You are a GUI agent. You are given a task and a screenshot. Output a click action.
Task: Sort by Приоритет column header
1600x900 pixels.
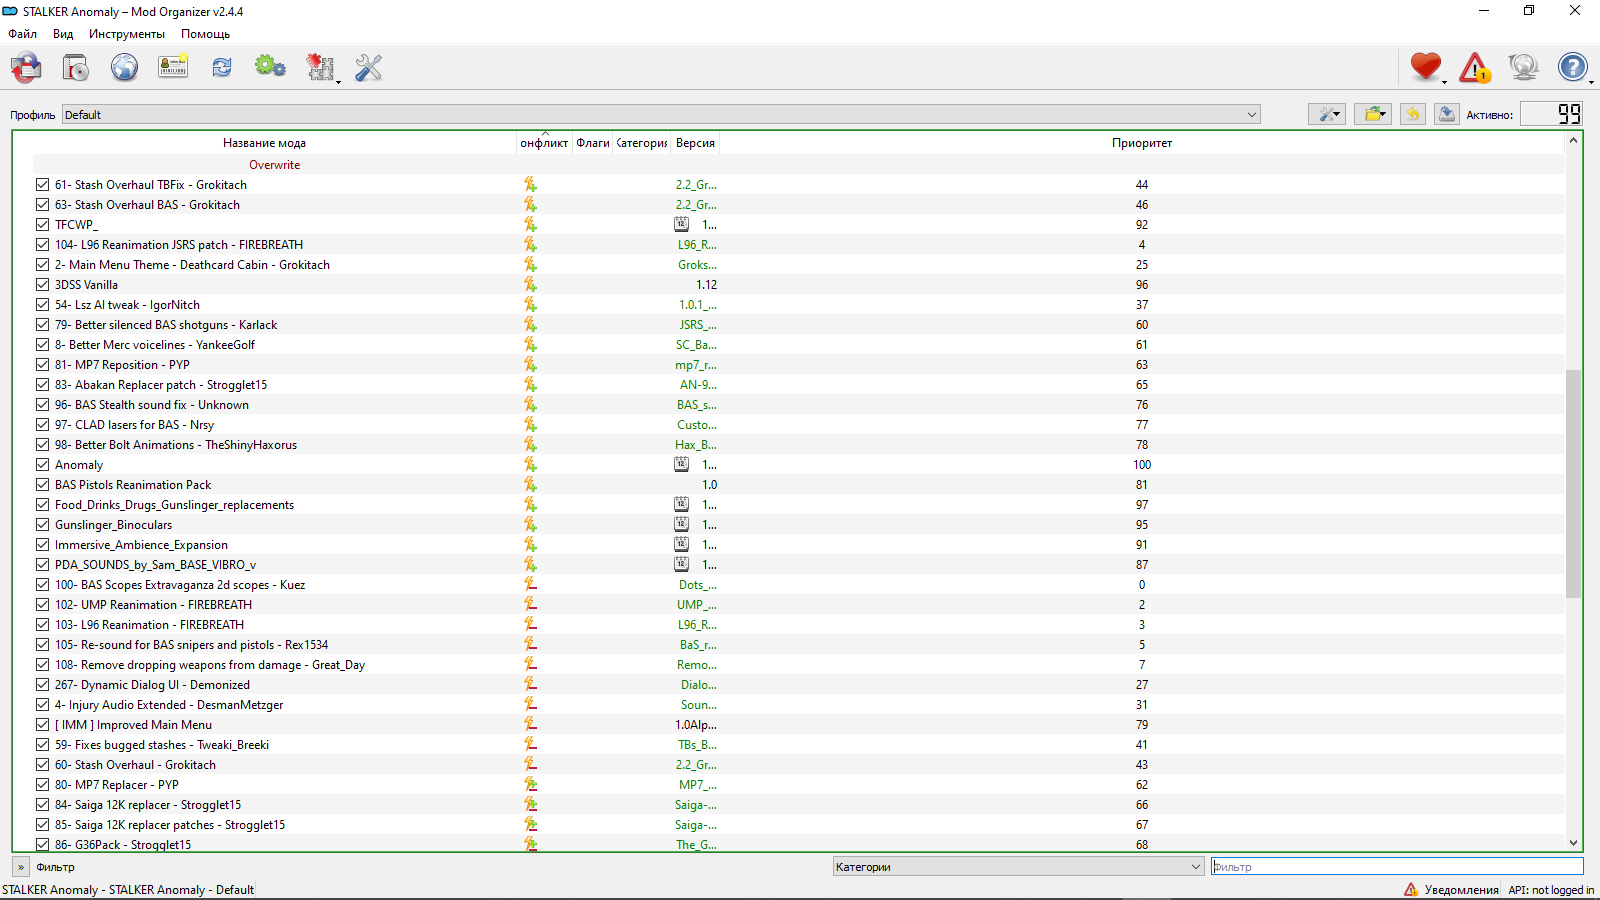tap(1142, 143)
